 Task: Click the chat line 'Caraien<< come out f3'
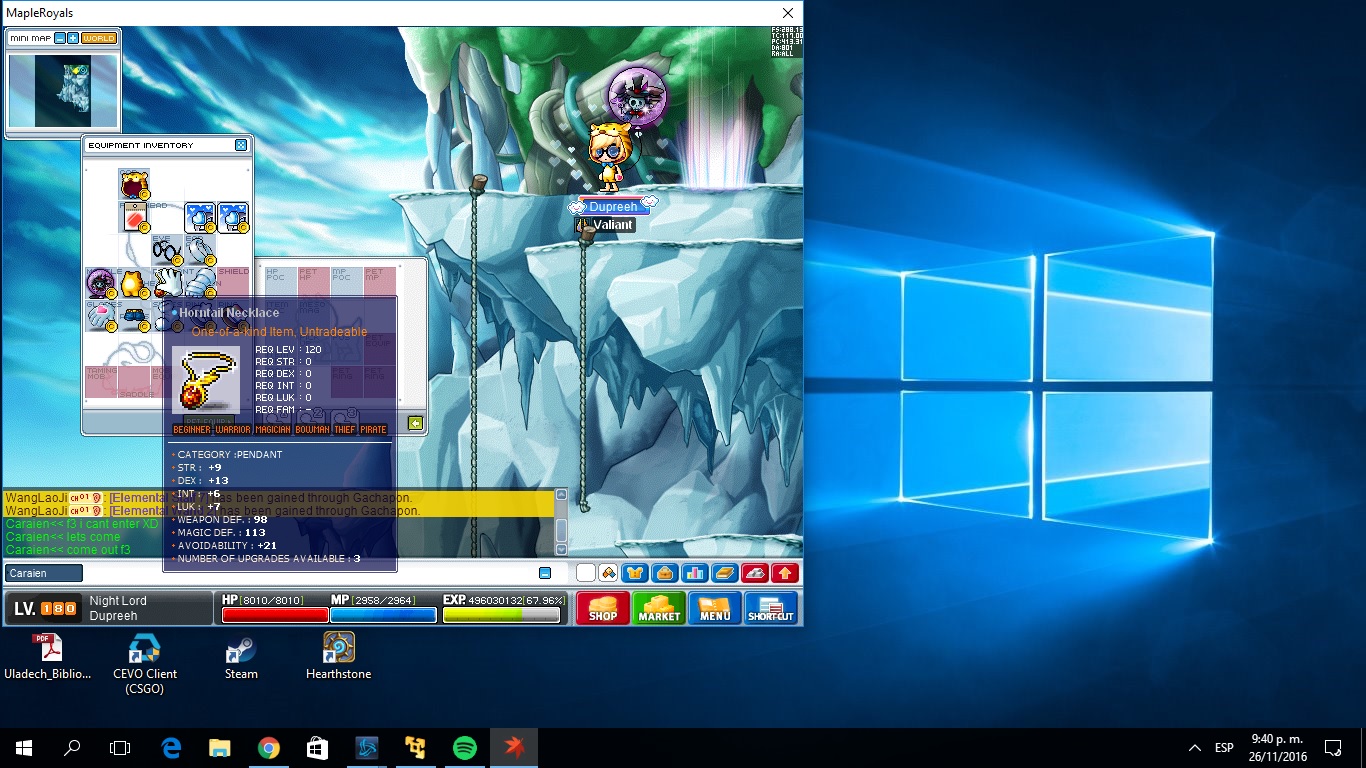click(68, 550)
